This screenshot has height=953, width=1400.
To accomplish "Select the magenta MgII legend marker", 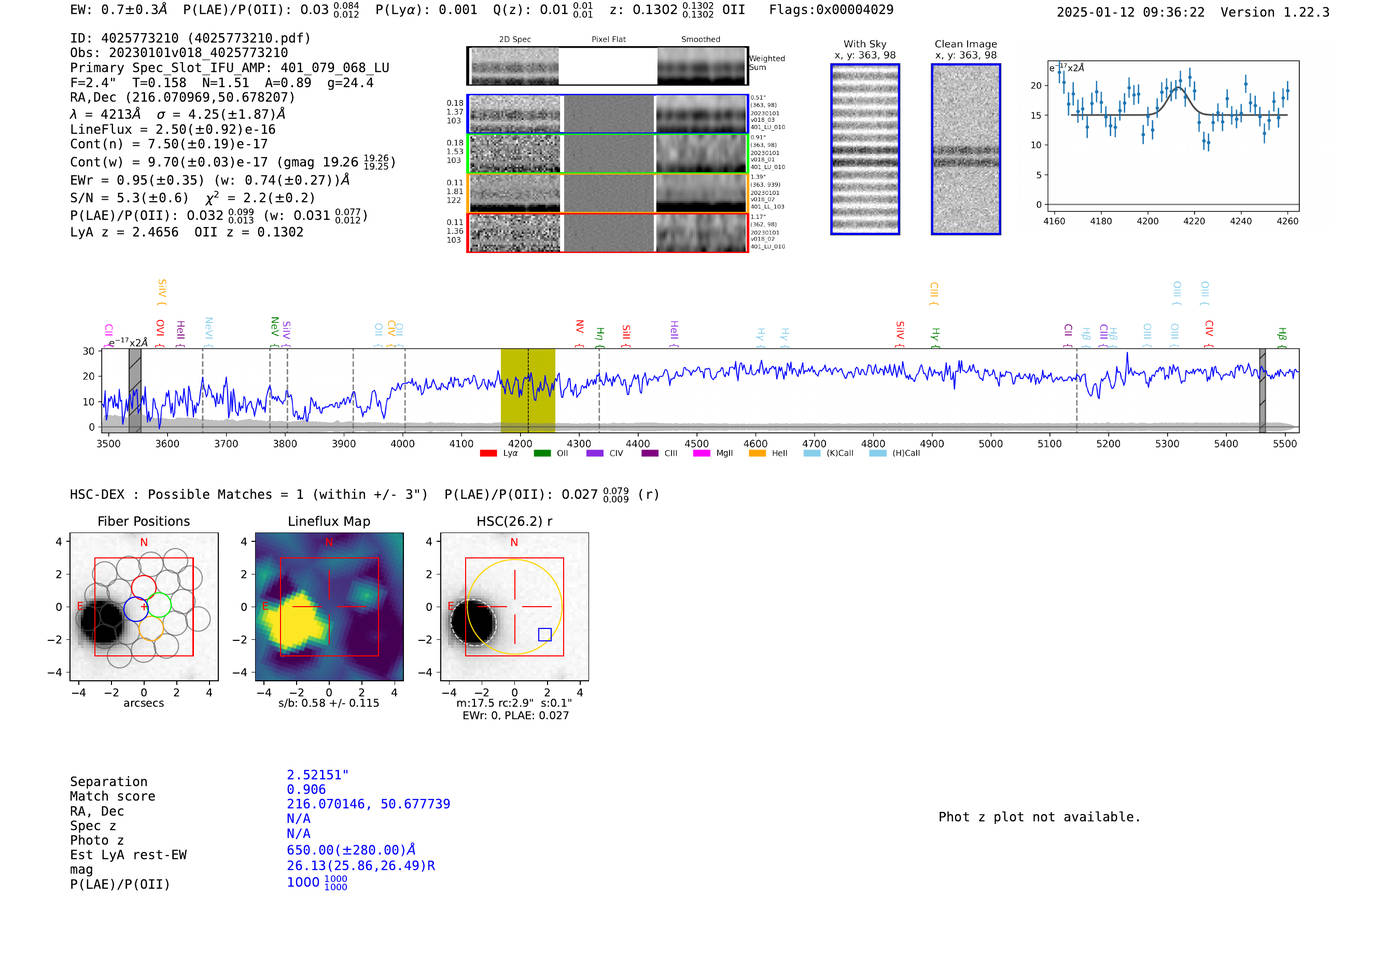I will pos(701,454).
